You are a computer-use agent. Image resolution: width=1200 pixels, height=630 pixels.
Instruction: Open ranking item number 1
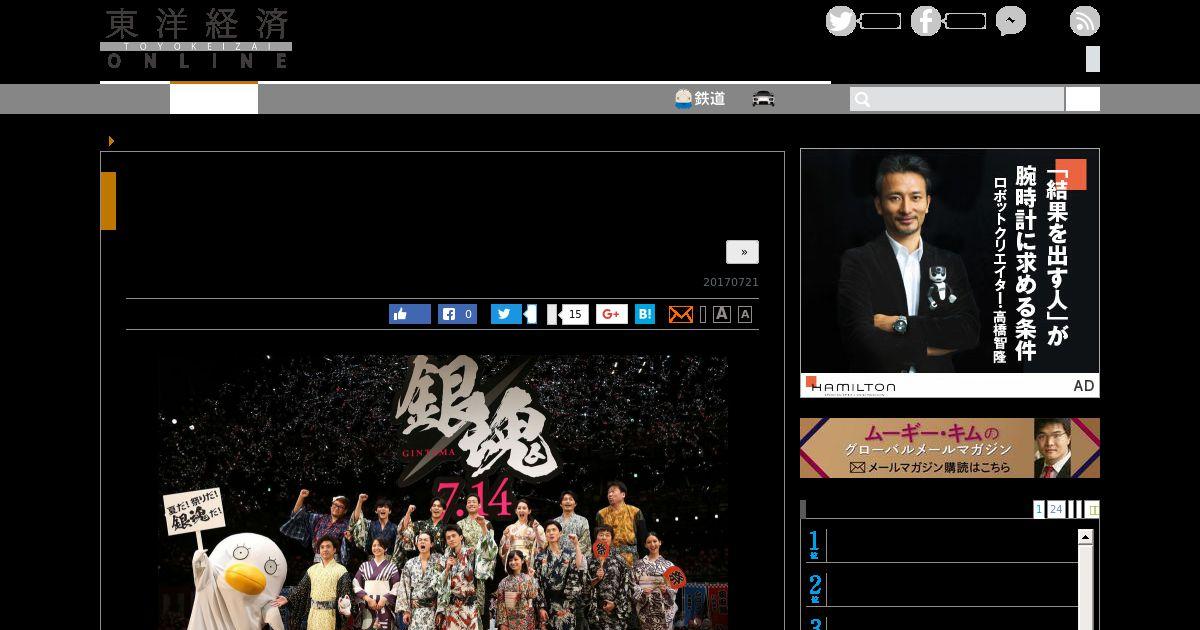(x=942, y=545)
